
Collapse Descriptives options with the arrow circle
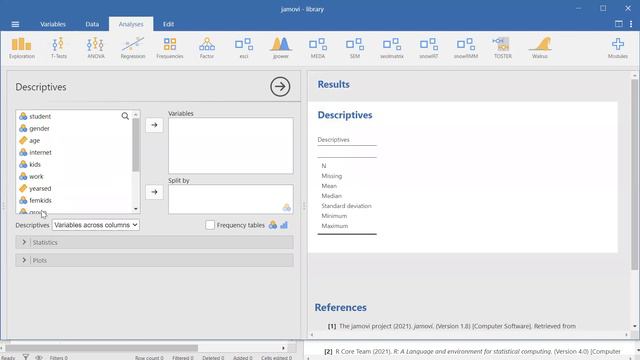(280, 87)
